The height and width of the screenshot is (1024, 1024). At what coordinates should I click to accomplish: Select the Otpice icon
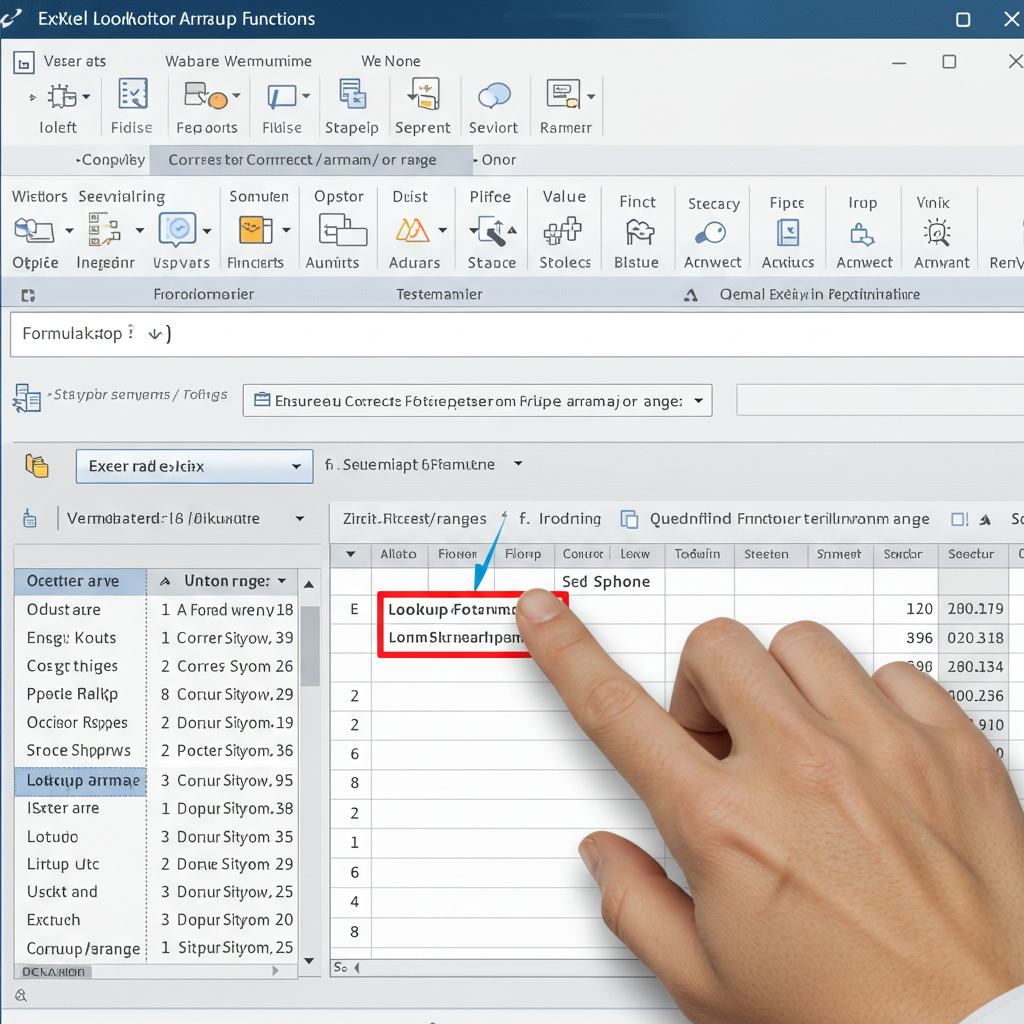(x=34, y=231)
